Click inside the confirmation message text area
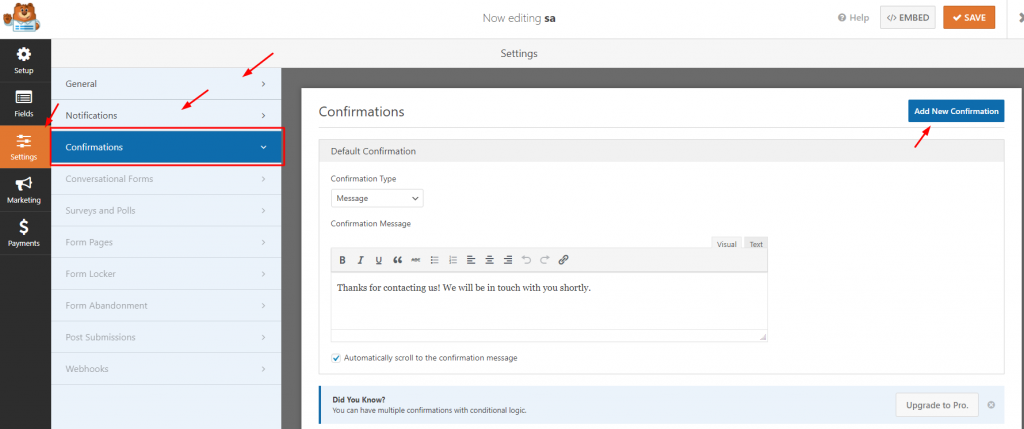1024x429 pixels. (x=549, y=301)
